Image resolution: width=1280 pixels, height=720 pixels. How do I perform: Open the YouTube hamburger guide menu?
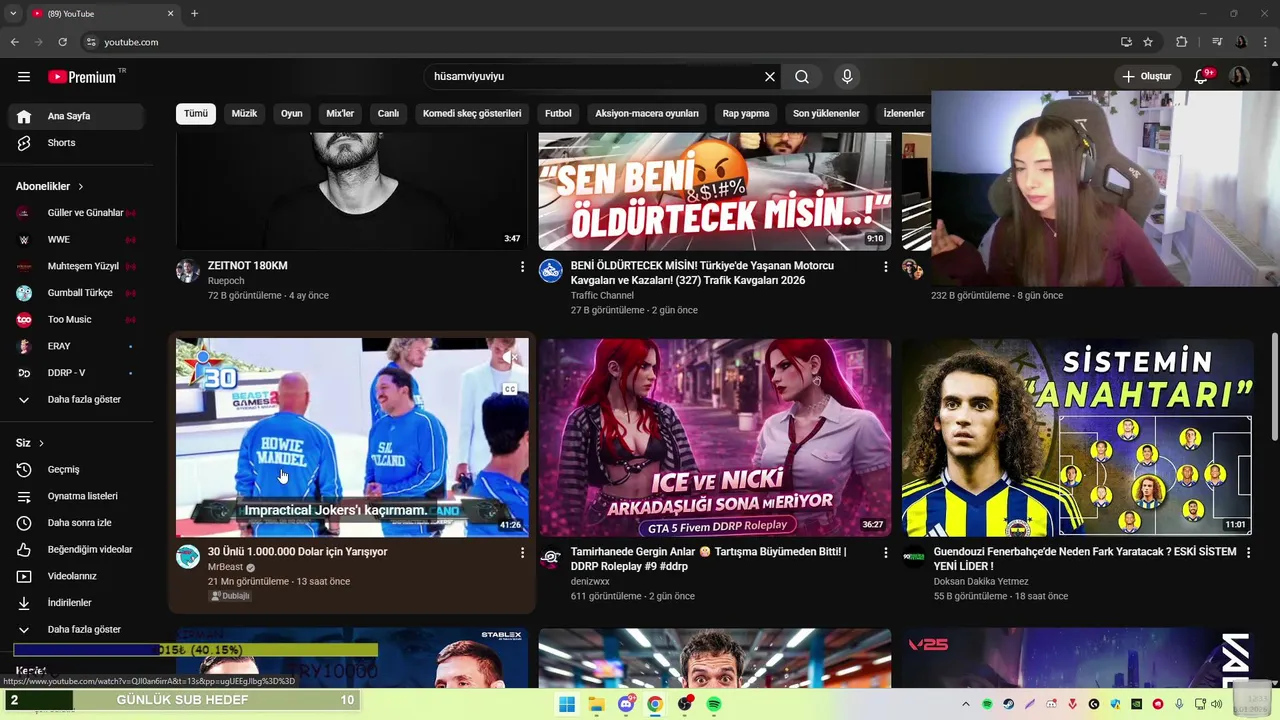(24, 77)
